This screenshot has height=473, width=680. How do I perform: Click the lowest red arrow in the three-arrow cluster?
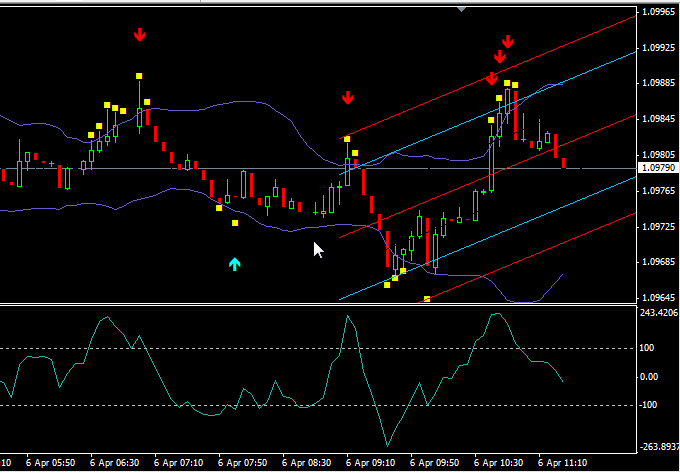(x=491, y=78)
